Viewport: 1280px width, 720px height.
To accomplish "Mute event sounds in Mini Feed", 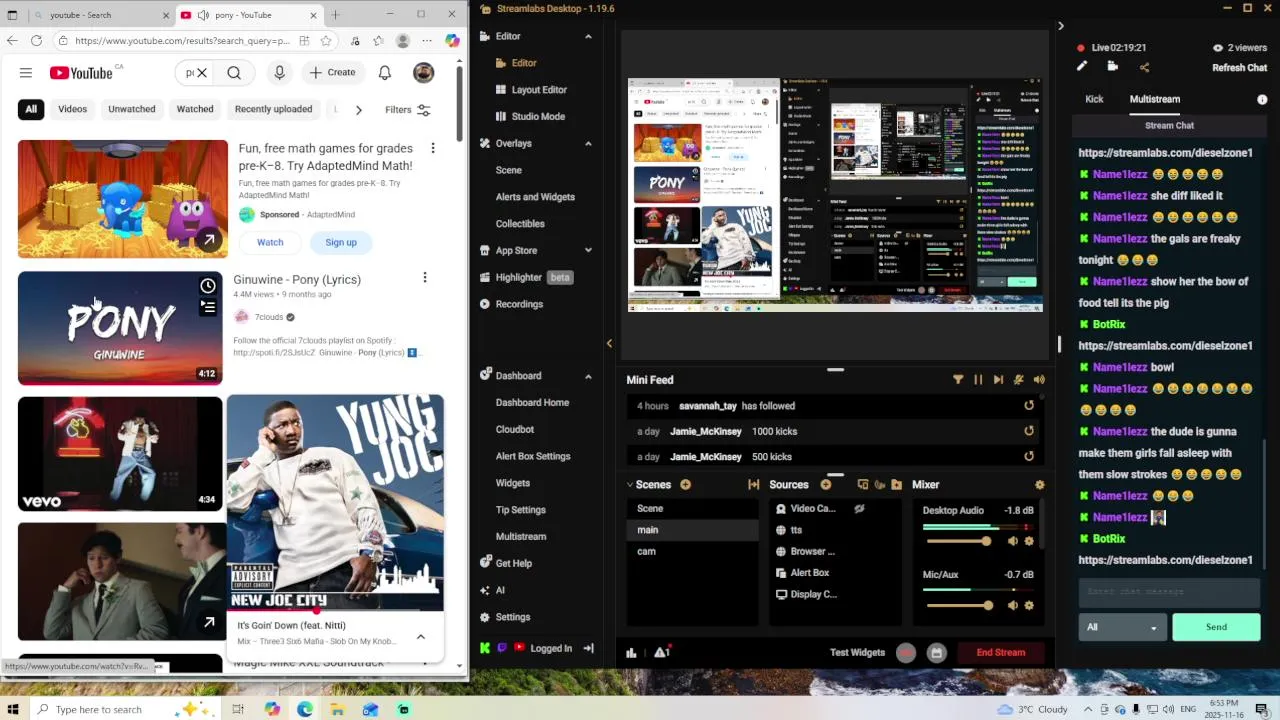I will coord(1019,380).
